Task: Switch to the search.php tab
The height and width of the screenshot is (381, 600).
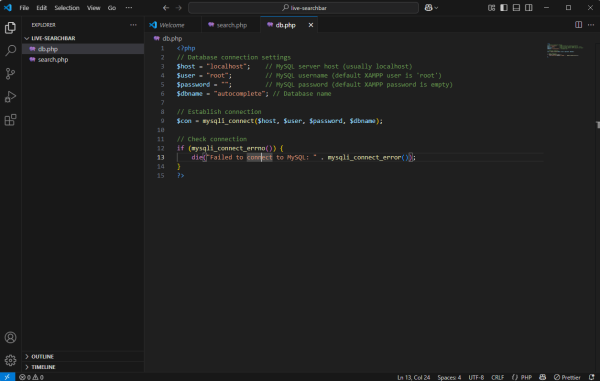Action: click(231, 25)
